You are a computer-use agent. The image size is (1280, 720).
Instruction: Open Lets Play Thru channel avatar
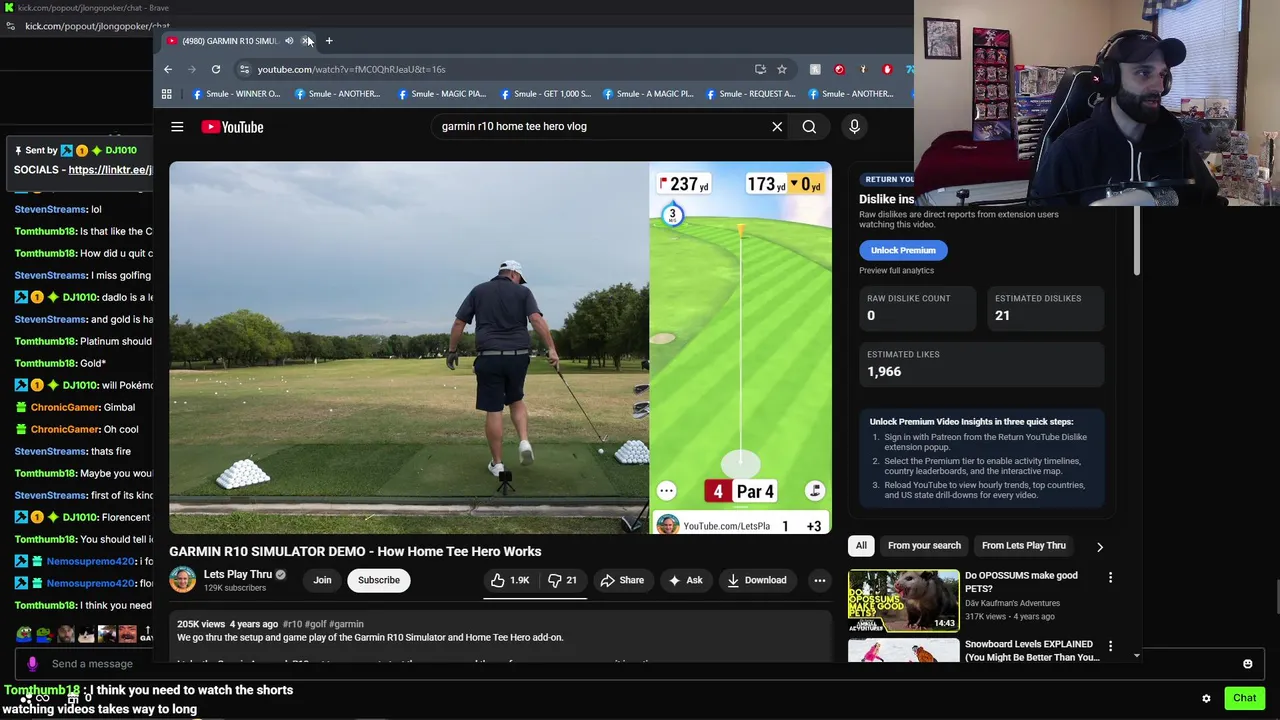click(183, 580)
